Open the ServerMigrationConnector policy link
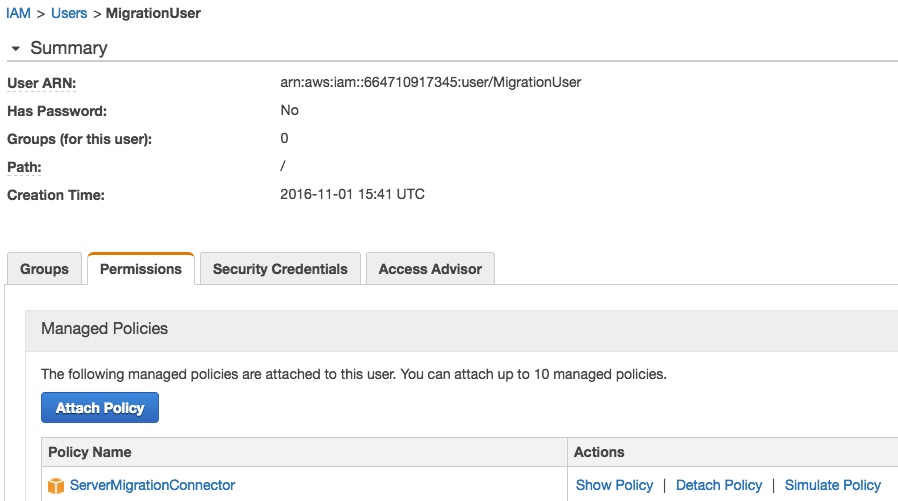 152,485
